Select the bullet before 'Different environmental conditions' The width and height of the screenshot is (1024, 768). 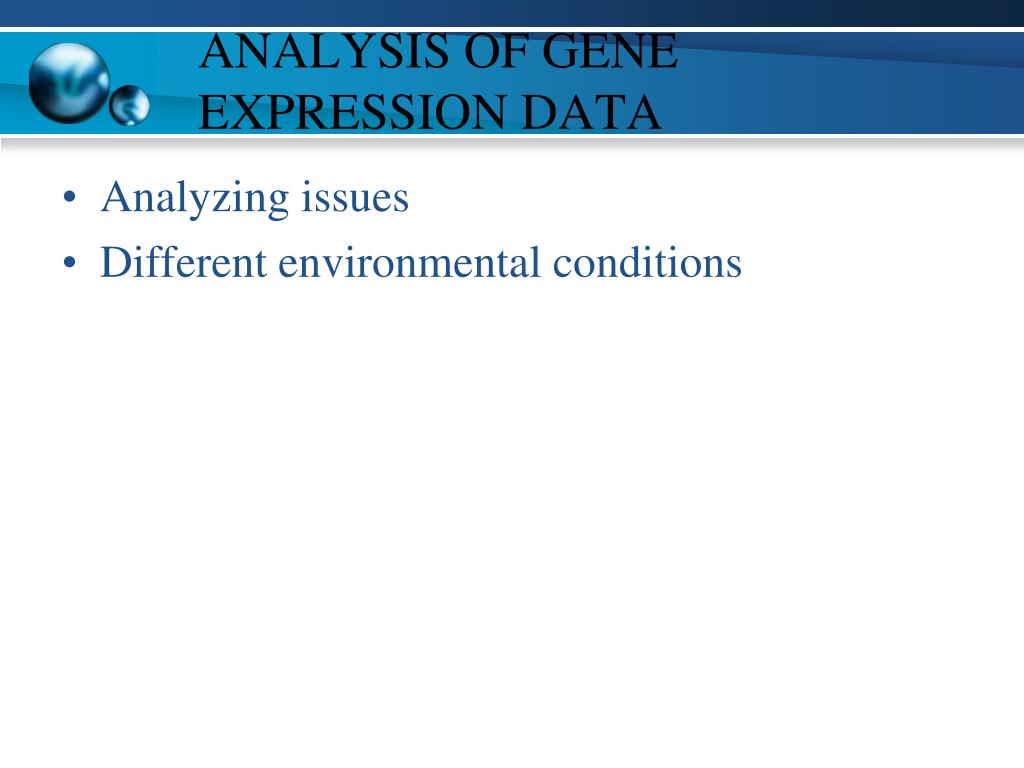coord(69,263)
